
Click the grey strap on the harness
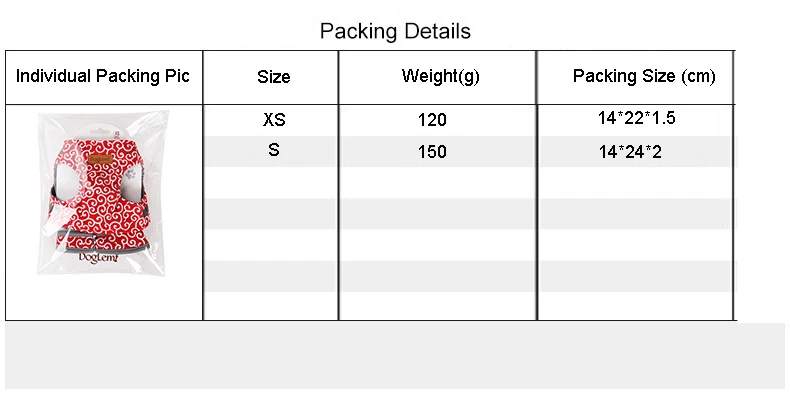[102, 237]
